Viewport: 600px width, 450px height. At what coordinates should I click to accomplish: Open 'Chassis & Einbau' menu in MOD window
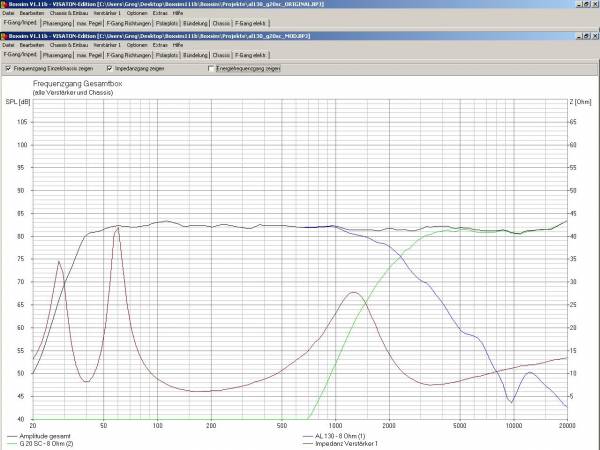[x=69, y=45]
